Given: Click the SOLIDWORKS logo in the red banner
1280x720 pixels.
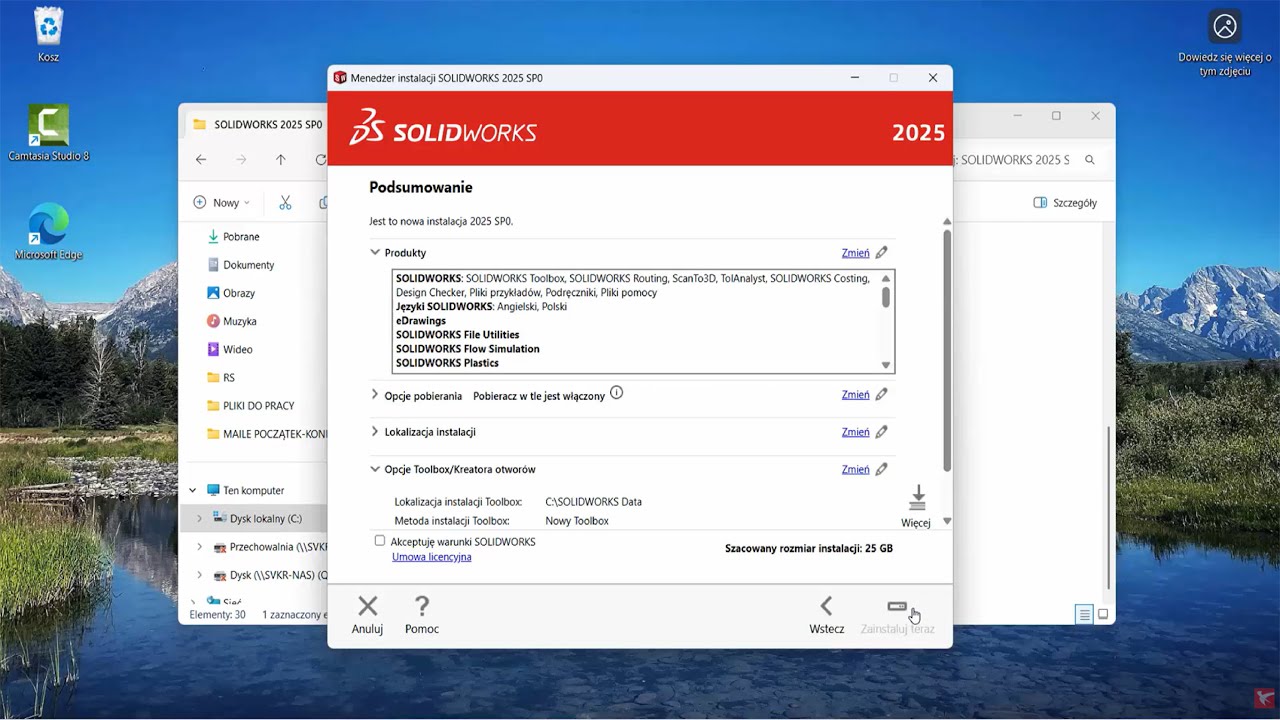Looking at the screenshot, I should click(443, 128).
